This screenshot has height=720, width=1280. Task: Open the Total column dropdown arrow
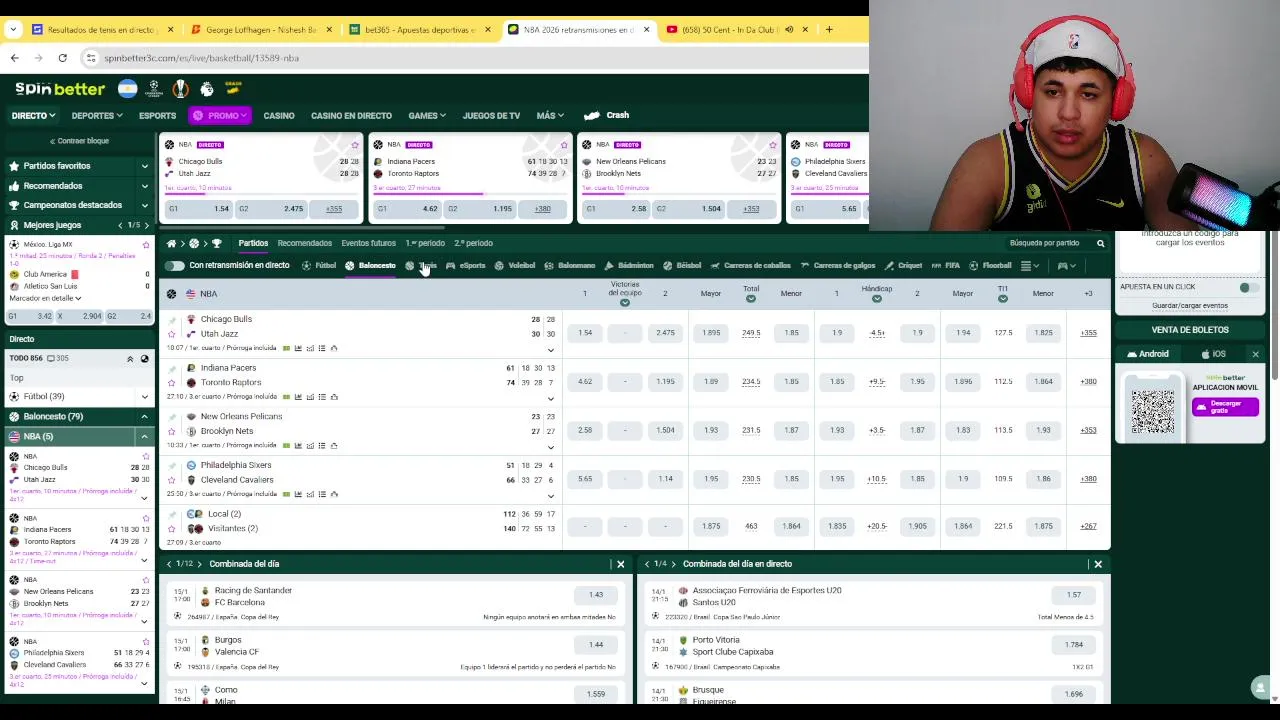[751, 299]
